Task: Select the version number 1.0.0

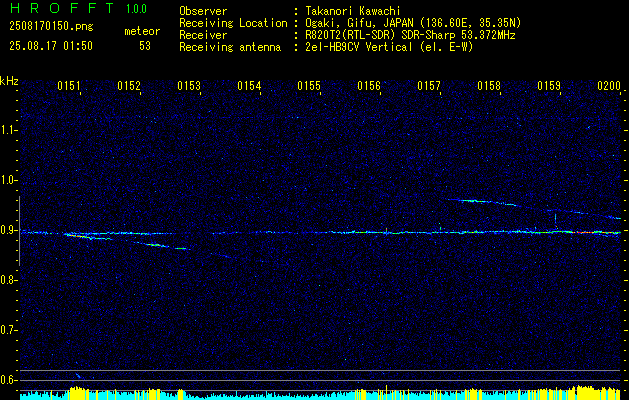Action: pos(136,9)
